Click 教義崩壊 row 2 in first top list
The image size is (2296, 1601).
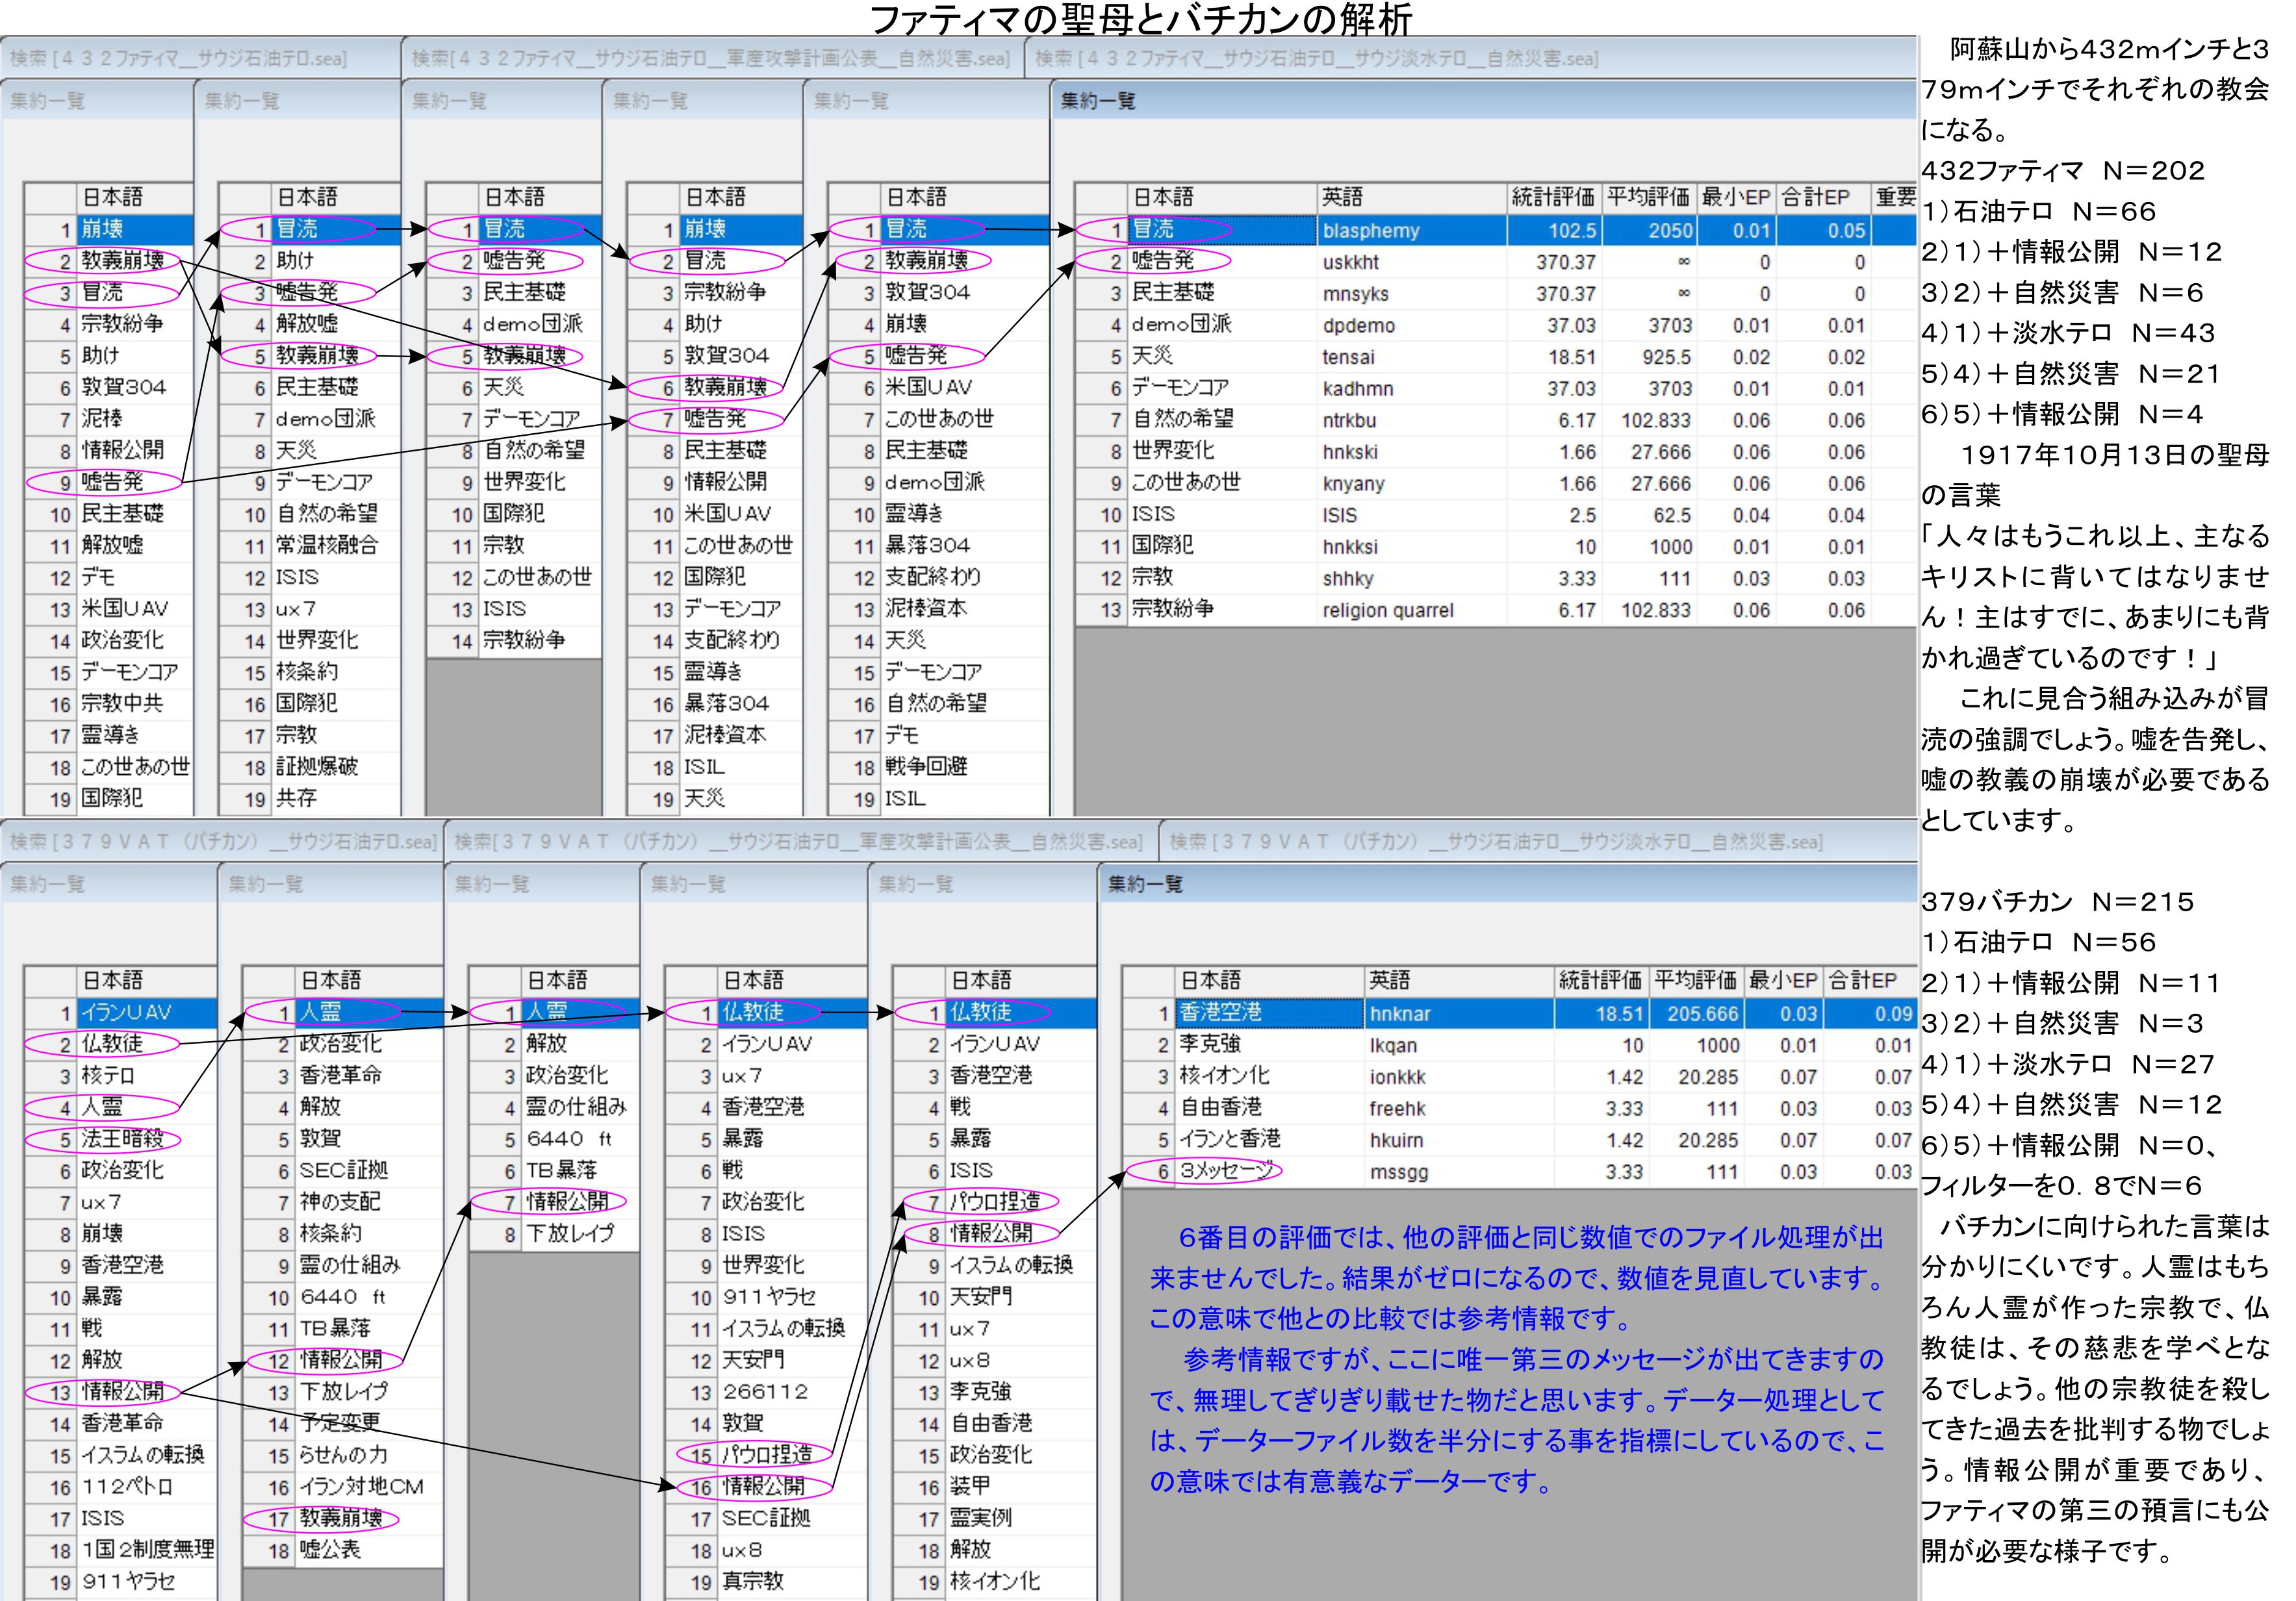[x=122, y=261]
